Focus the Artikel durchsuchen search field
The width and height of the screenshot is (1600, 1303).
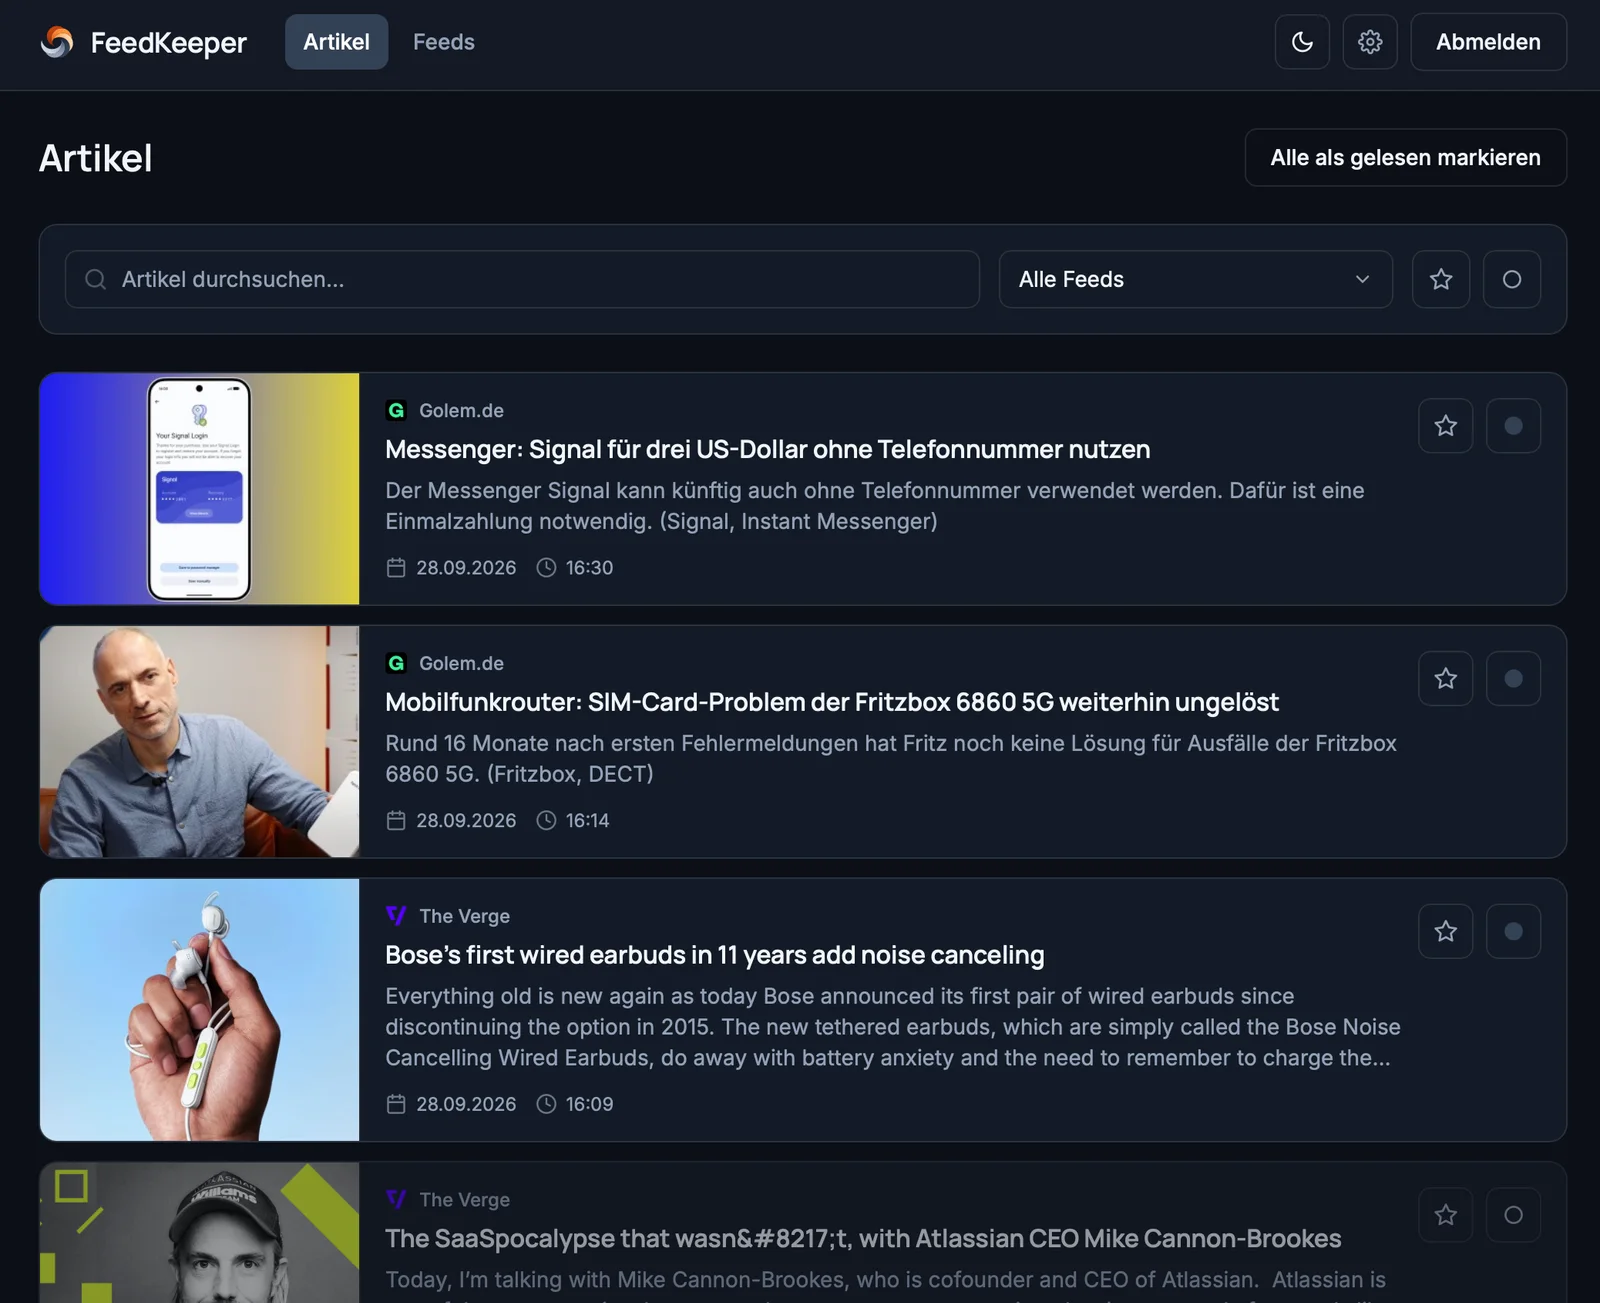tap(522, 279)
